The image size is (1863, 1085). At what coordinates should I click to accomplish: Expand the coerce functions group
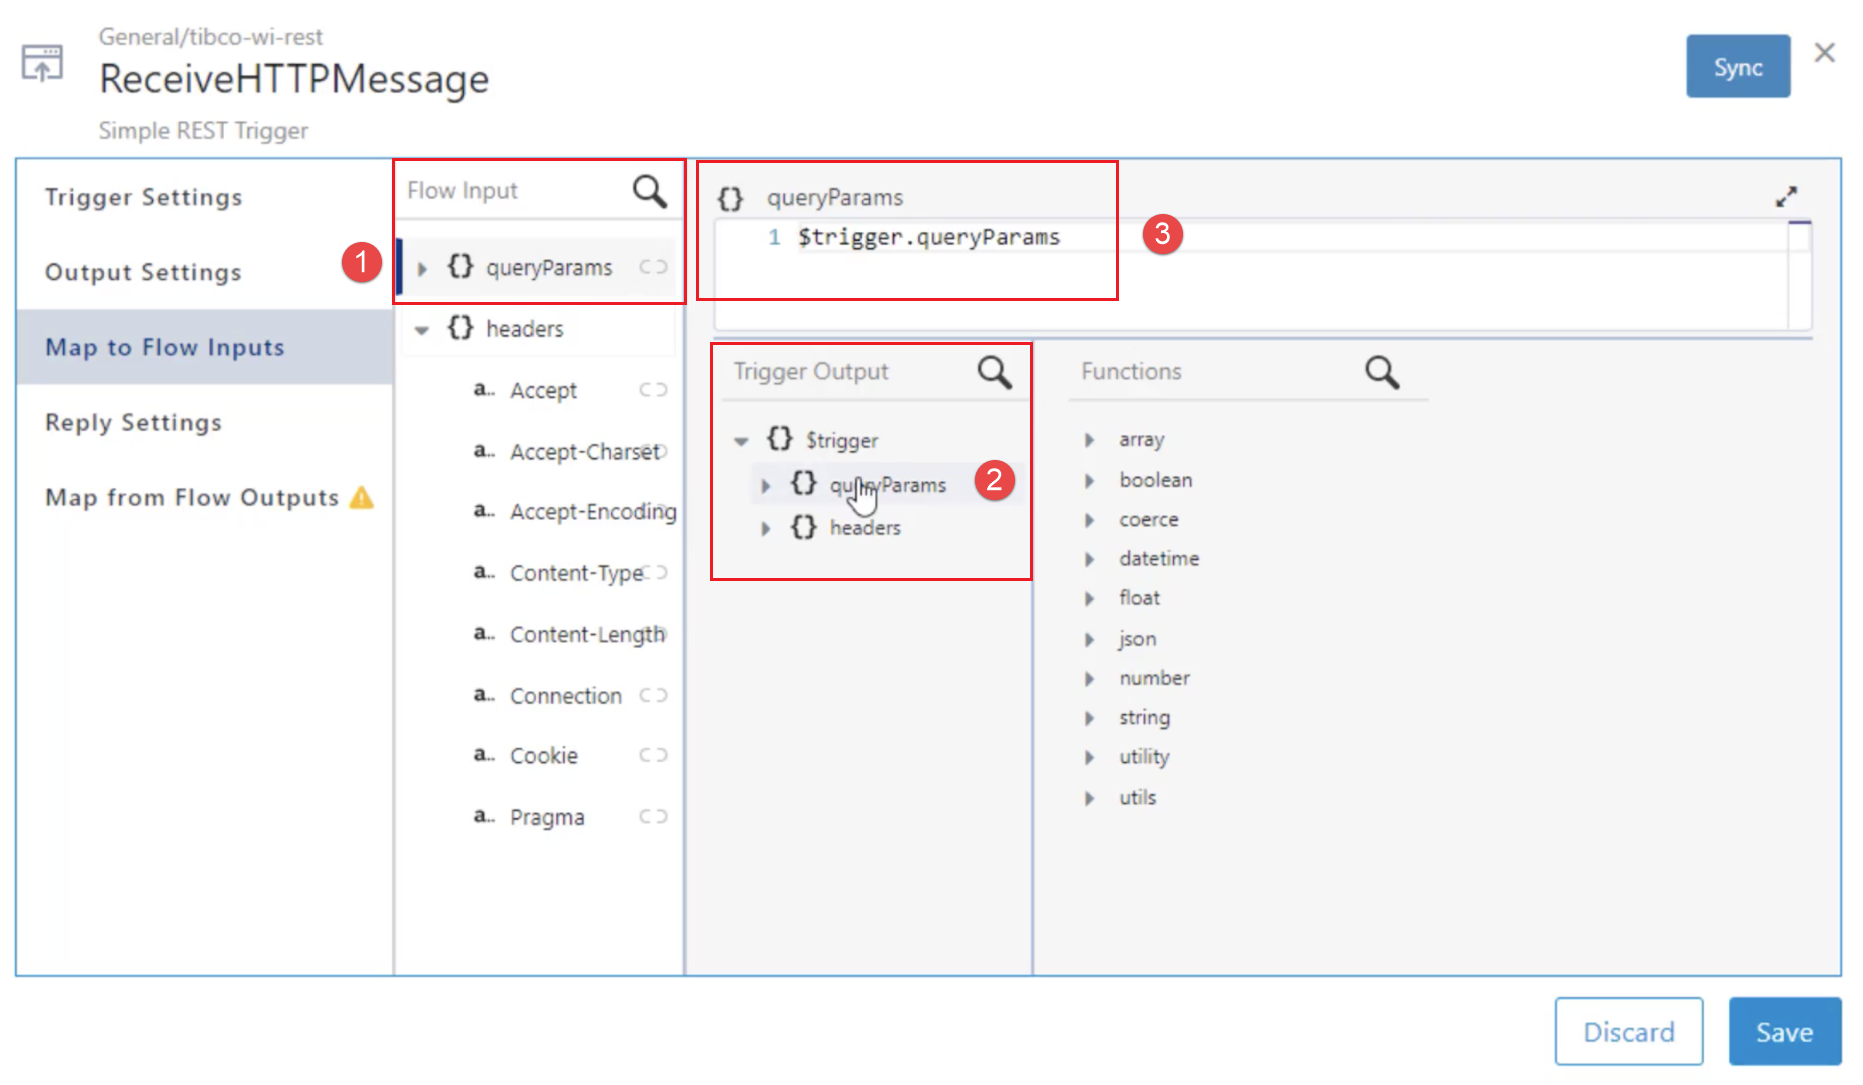pos(1090,520)
